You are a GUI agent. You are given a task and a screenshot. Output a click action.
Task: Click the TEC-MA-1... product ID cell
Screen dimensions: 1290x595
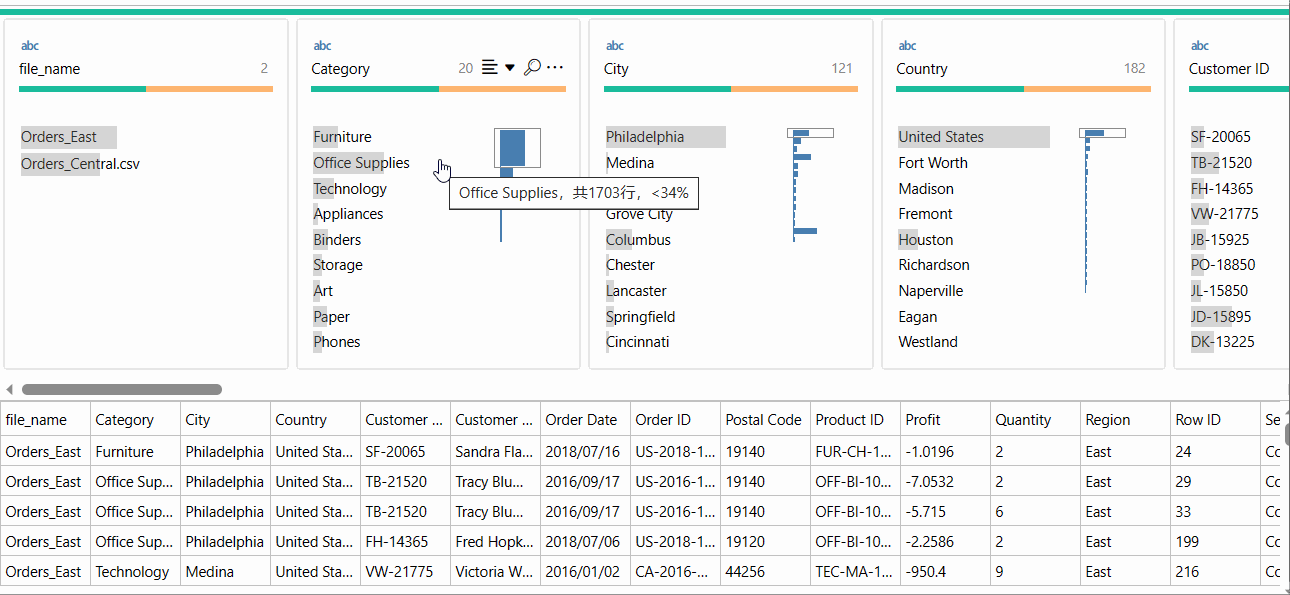856,572
